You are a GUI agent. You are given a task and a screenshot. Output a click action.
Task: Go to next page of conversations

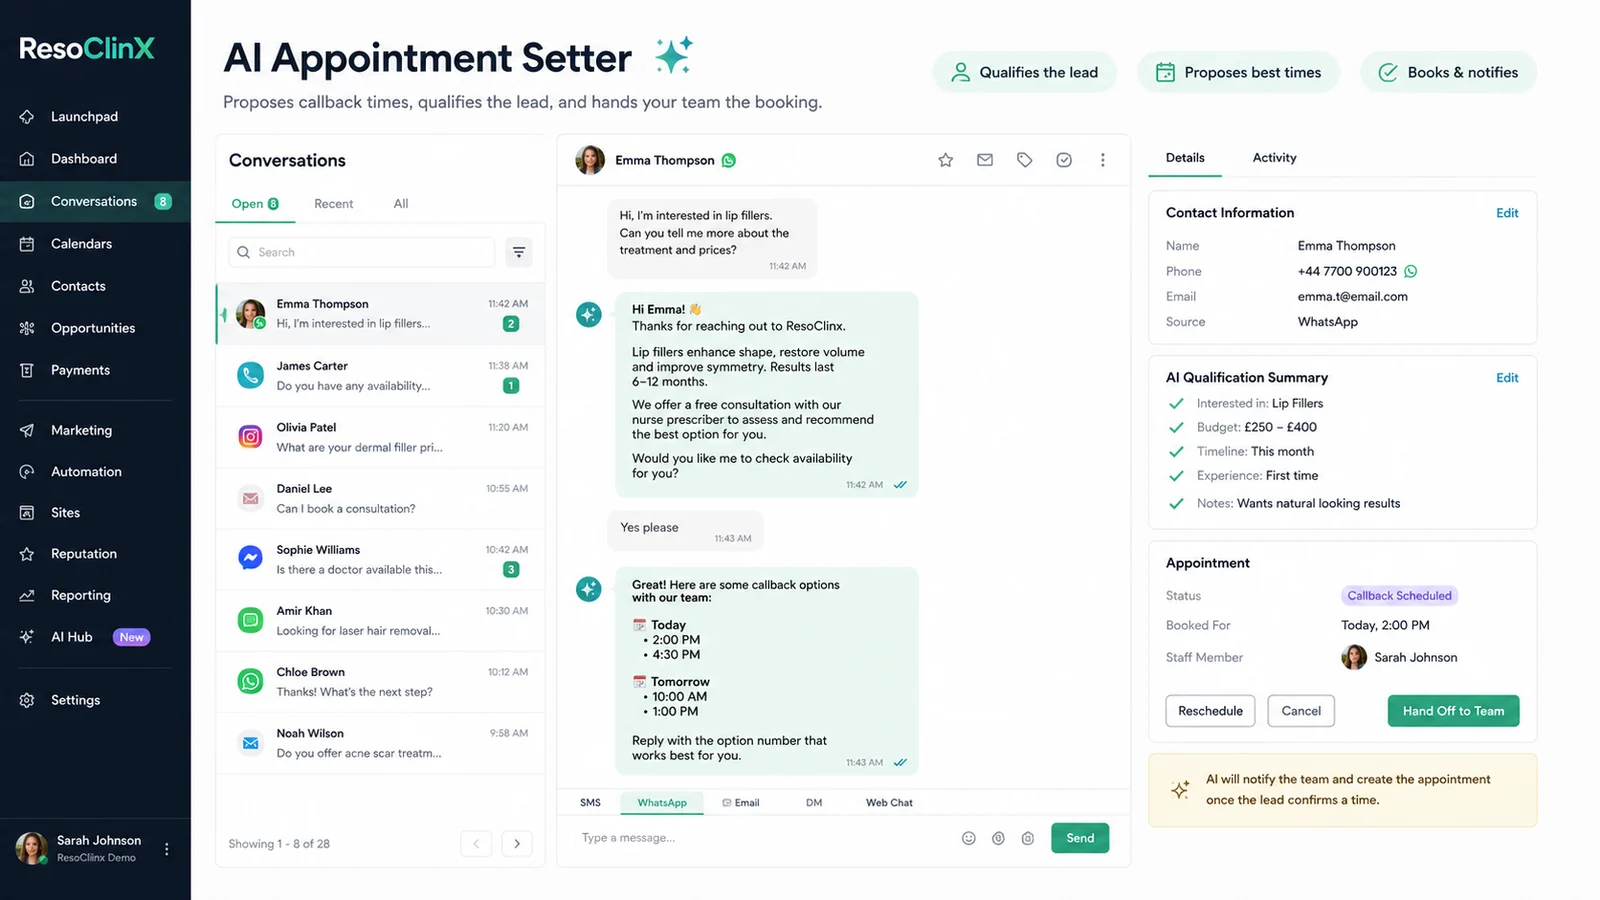[517, 844]
